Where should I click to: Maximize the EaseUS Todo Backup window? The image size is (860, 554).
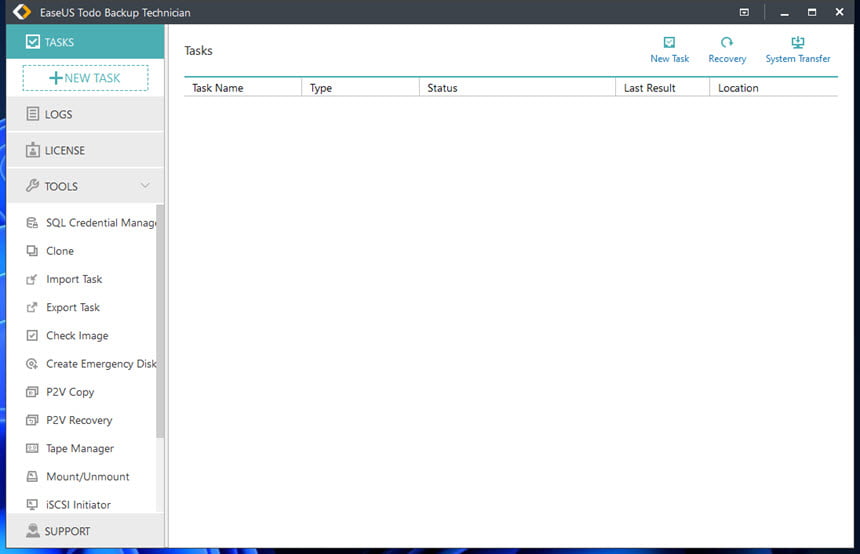[x=812, y=12]
